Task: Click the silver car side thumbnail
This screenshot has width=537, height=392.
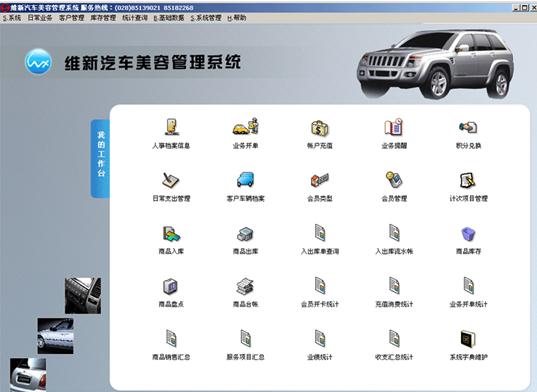Action: point(55,336)
